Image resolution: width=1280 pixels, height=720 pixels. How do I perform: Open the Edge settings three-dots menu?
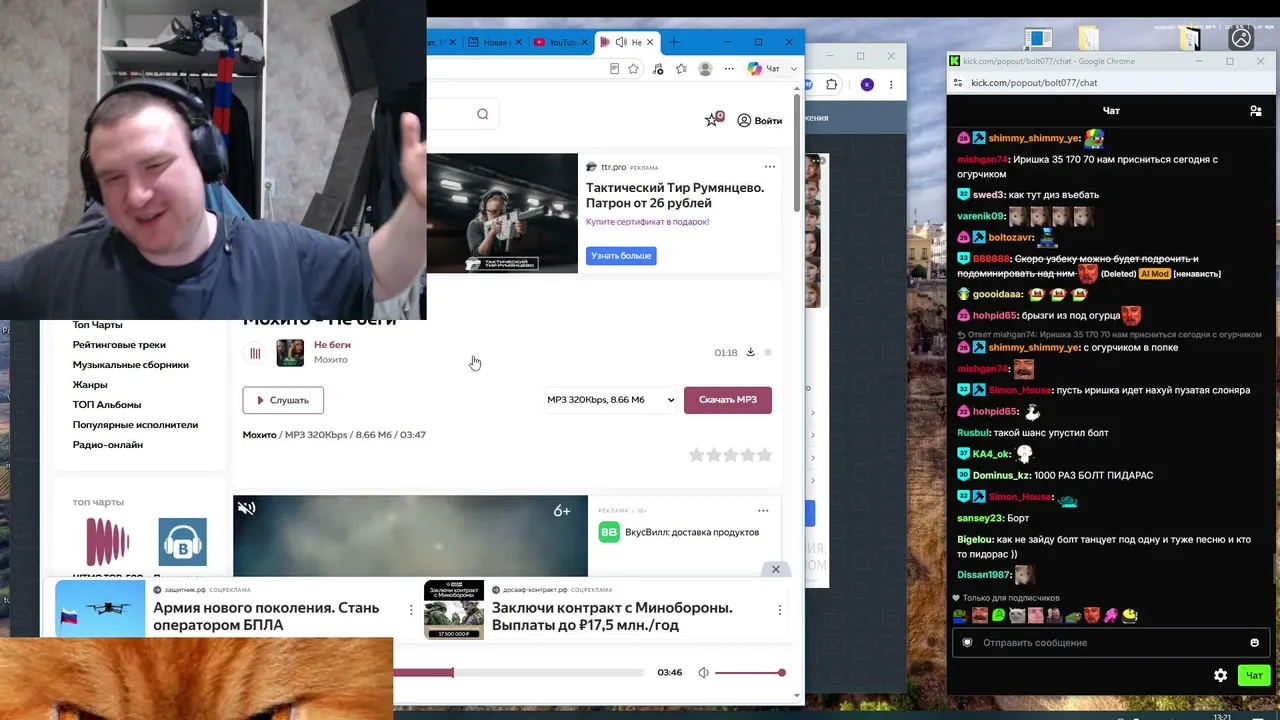729,69
